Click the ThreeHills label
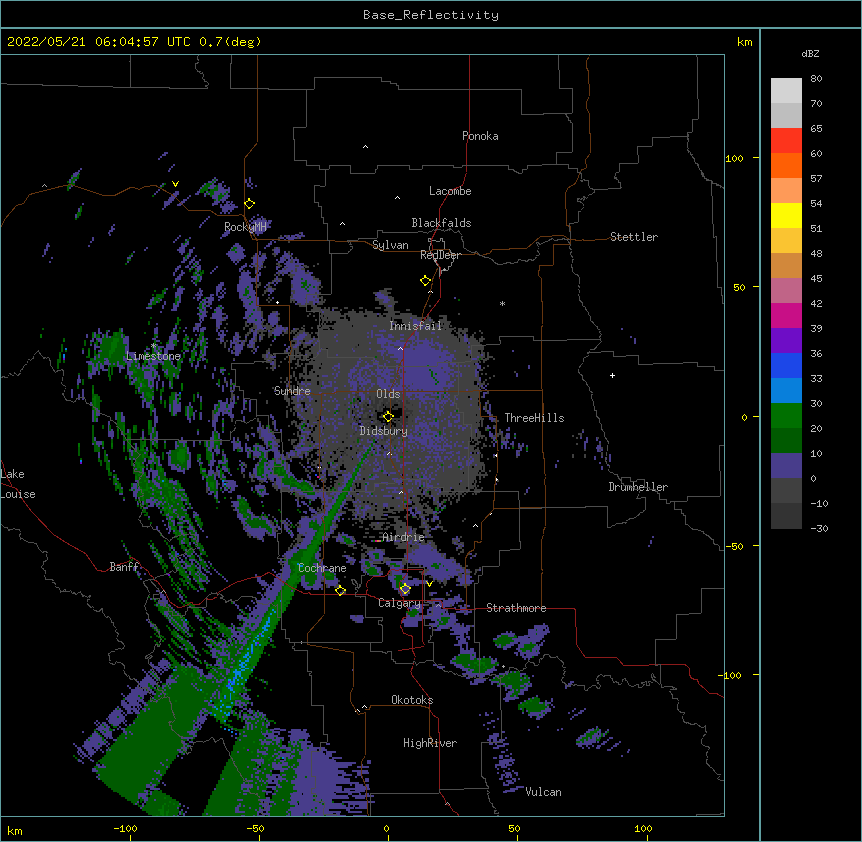Viewport: 862px width, 842px height. click(x=534, y=418)
